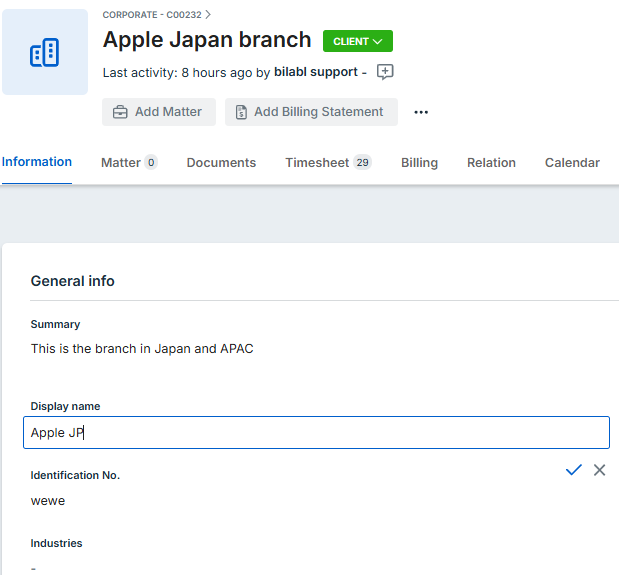
Task: Switch to the Relation tab
Action: pyautogui.click(x=491, y=163)
